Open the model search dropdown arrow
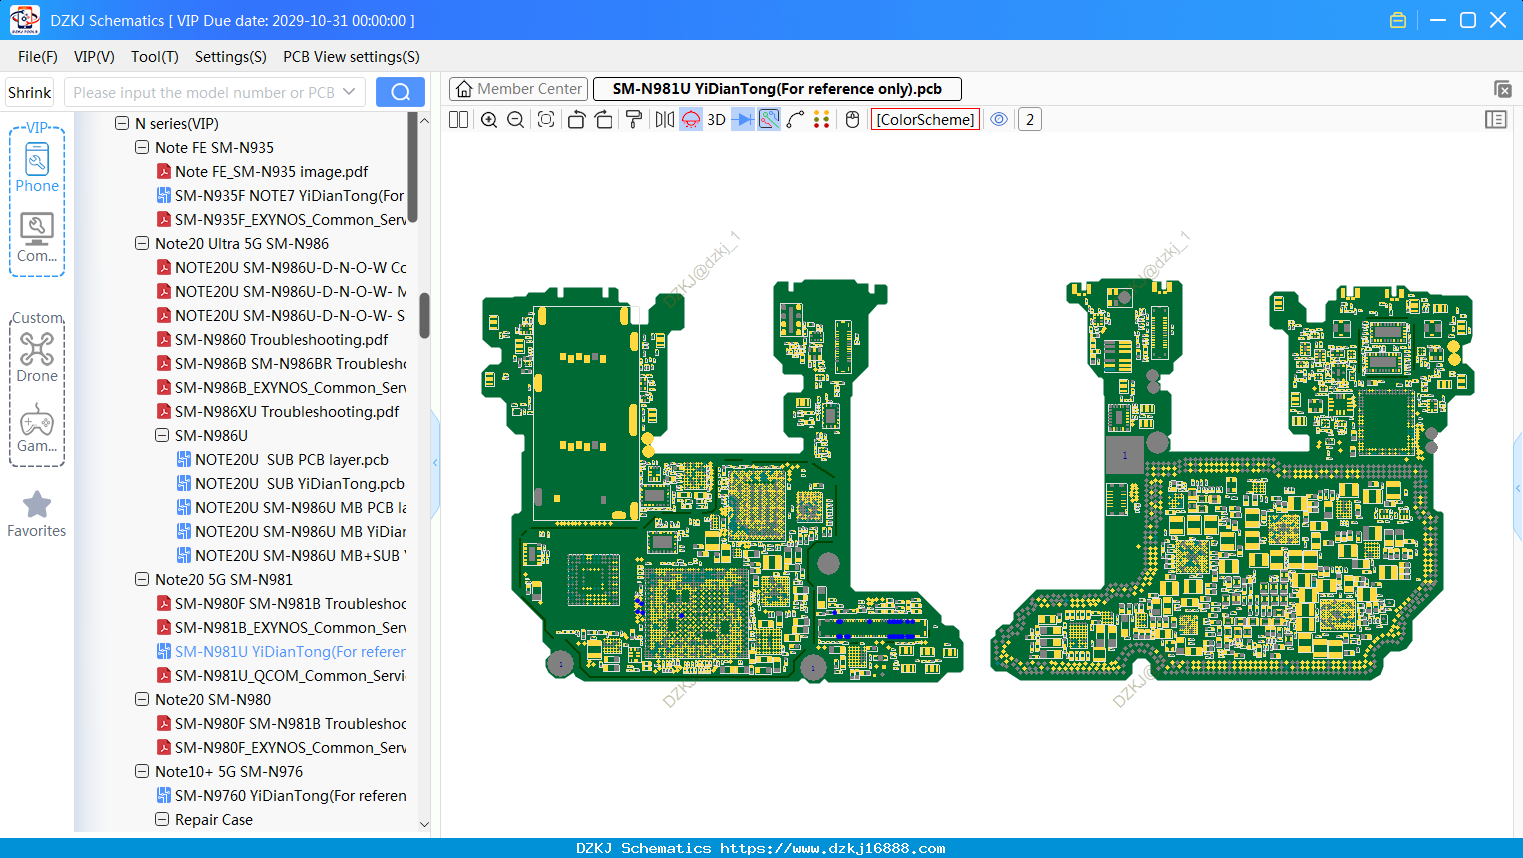 pos(349,92)
